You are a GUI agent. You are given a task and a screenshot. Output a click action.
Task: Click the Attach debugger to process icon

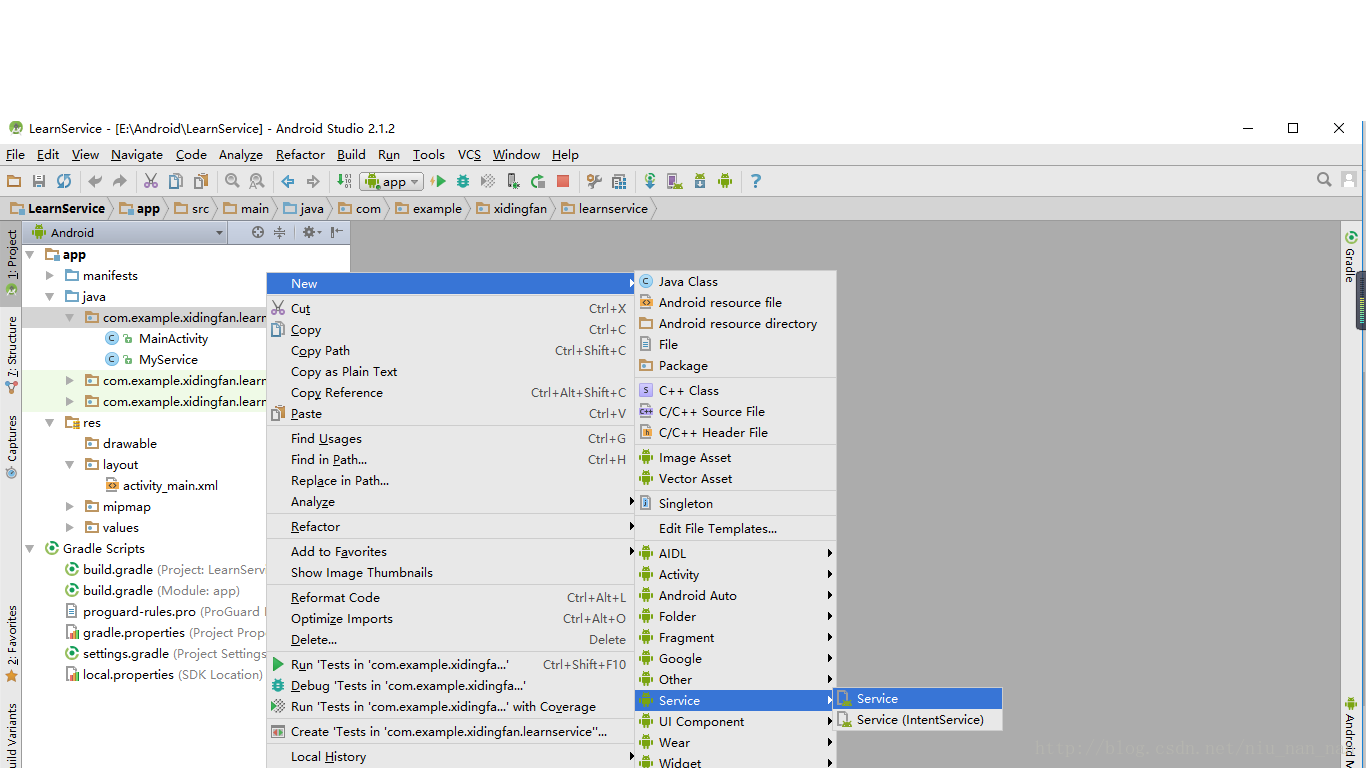click(513, 181)
